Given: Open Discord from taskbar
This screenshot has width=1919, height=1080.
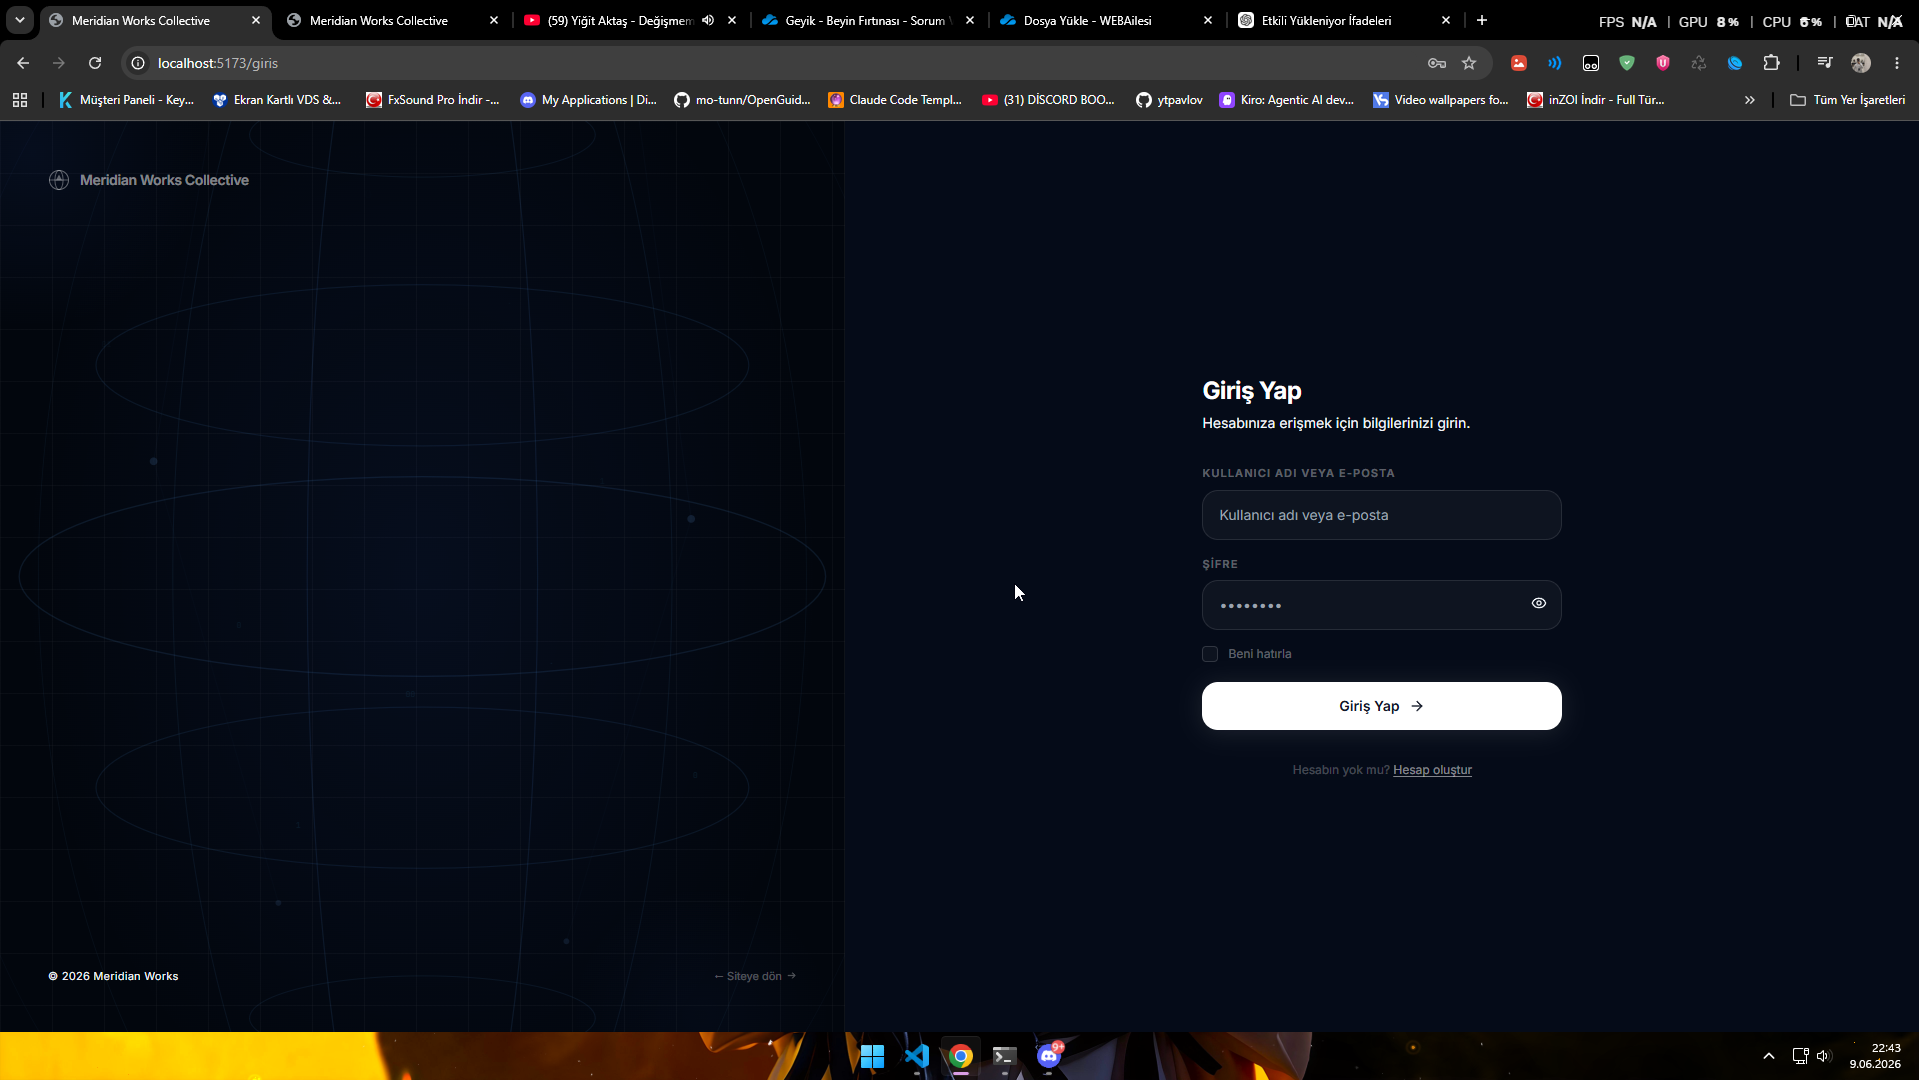Looking at the screenshot, I should pyautogui.click(x=1049, y=1056).
